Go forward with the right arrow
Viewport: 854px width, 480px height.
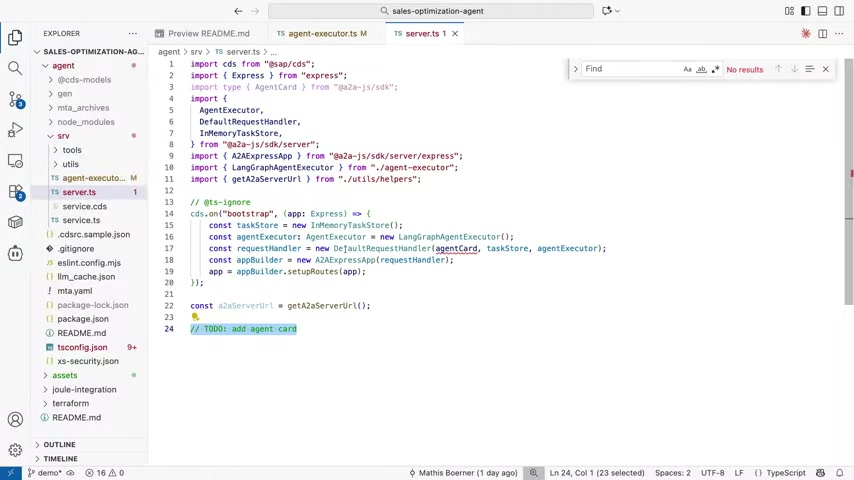(255, 11)
